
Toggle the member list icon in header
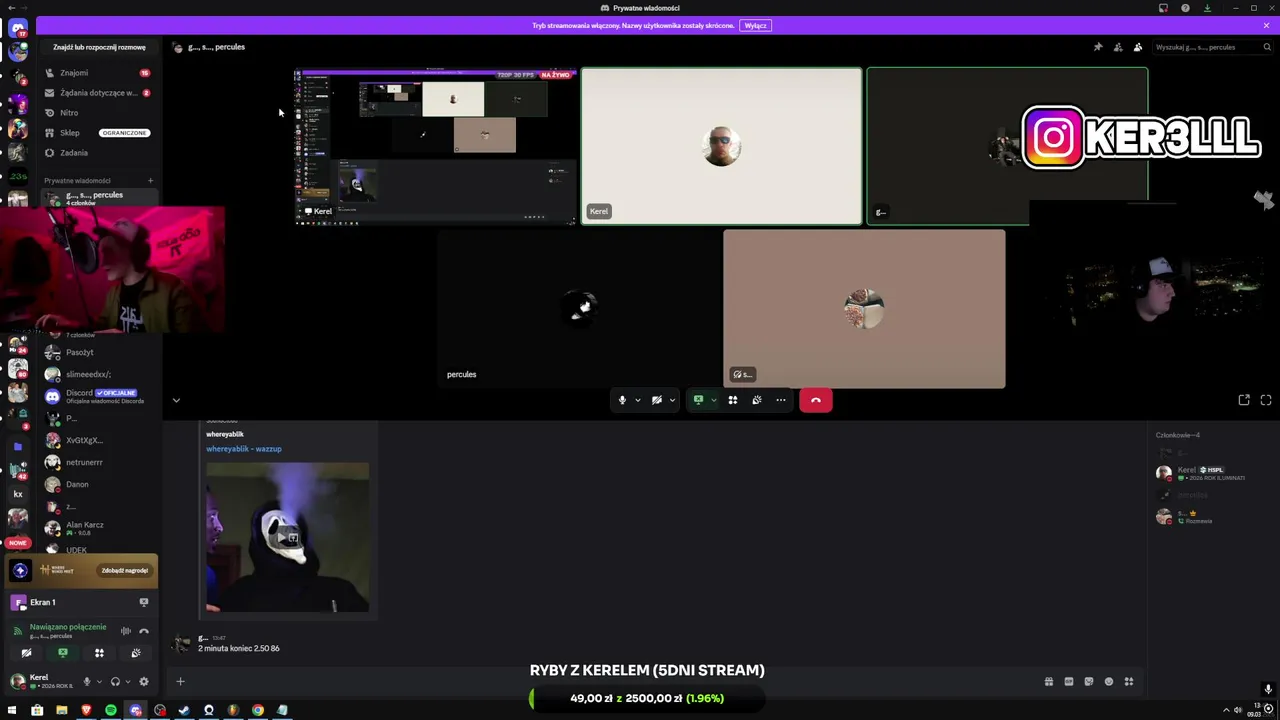point(1138,47)
